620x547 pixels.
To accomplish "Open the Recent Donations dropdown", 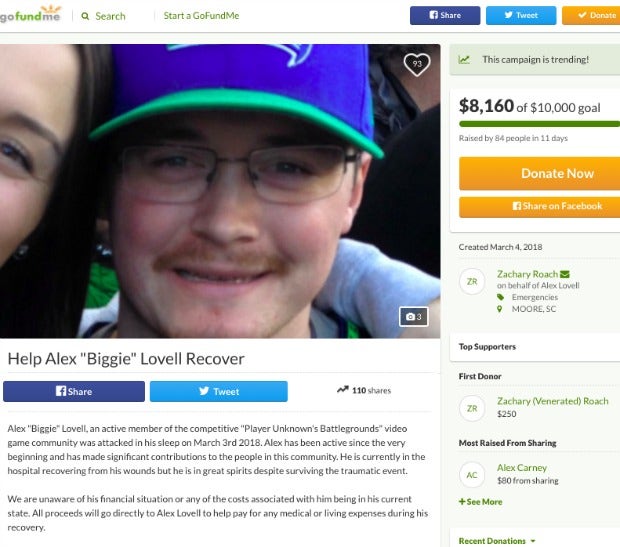I will click(497, 541).
